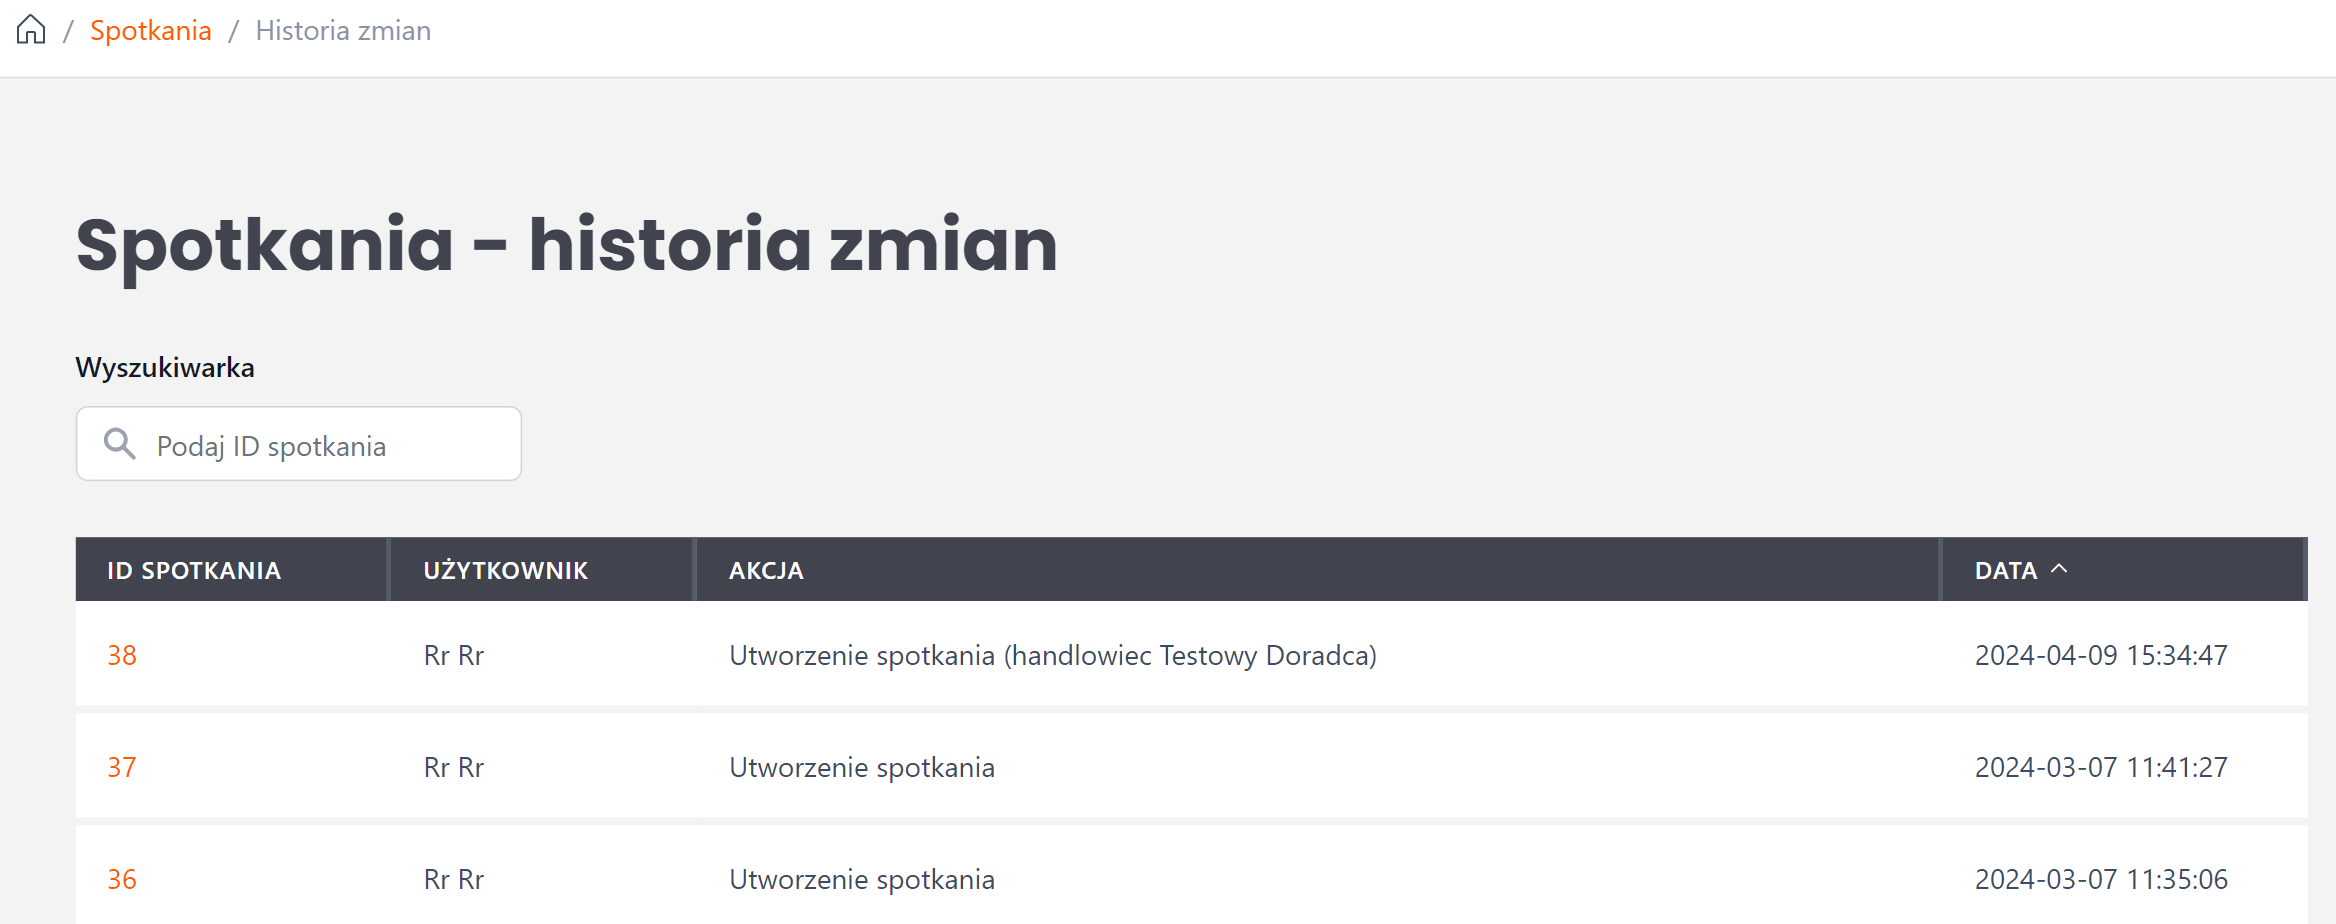Open meeting ID 38 link
The height and width of the screenshot is (924, 2336).
122,655
